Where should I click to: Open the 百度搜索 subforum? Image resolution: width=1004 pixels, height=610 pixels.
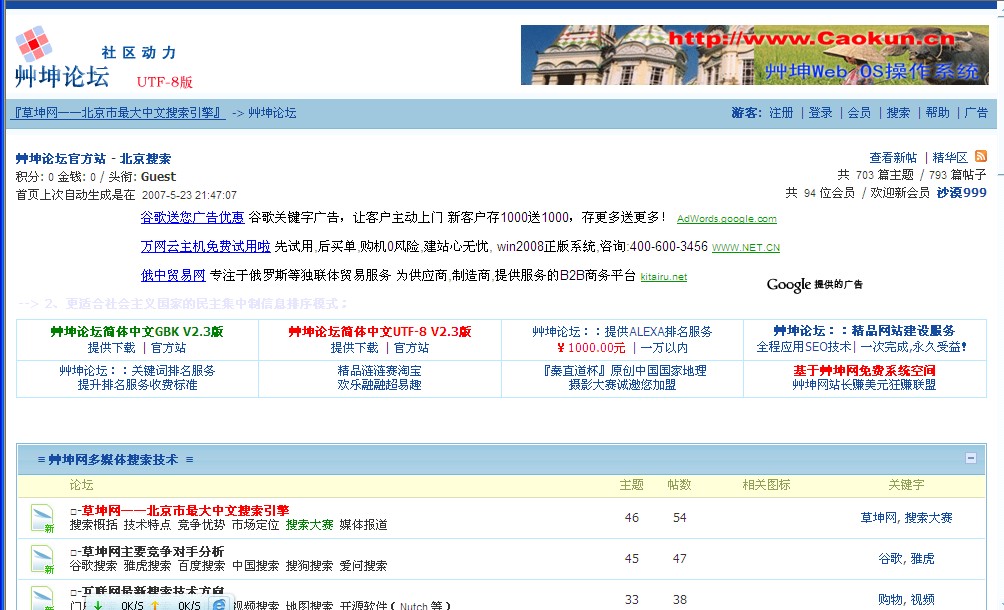(x=201, y=566)
